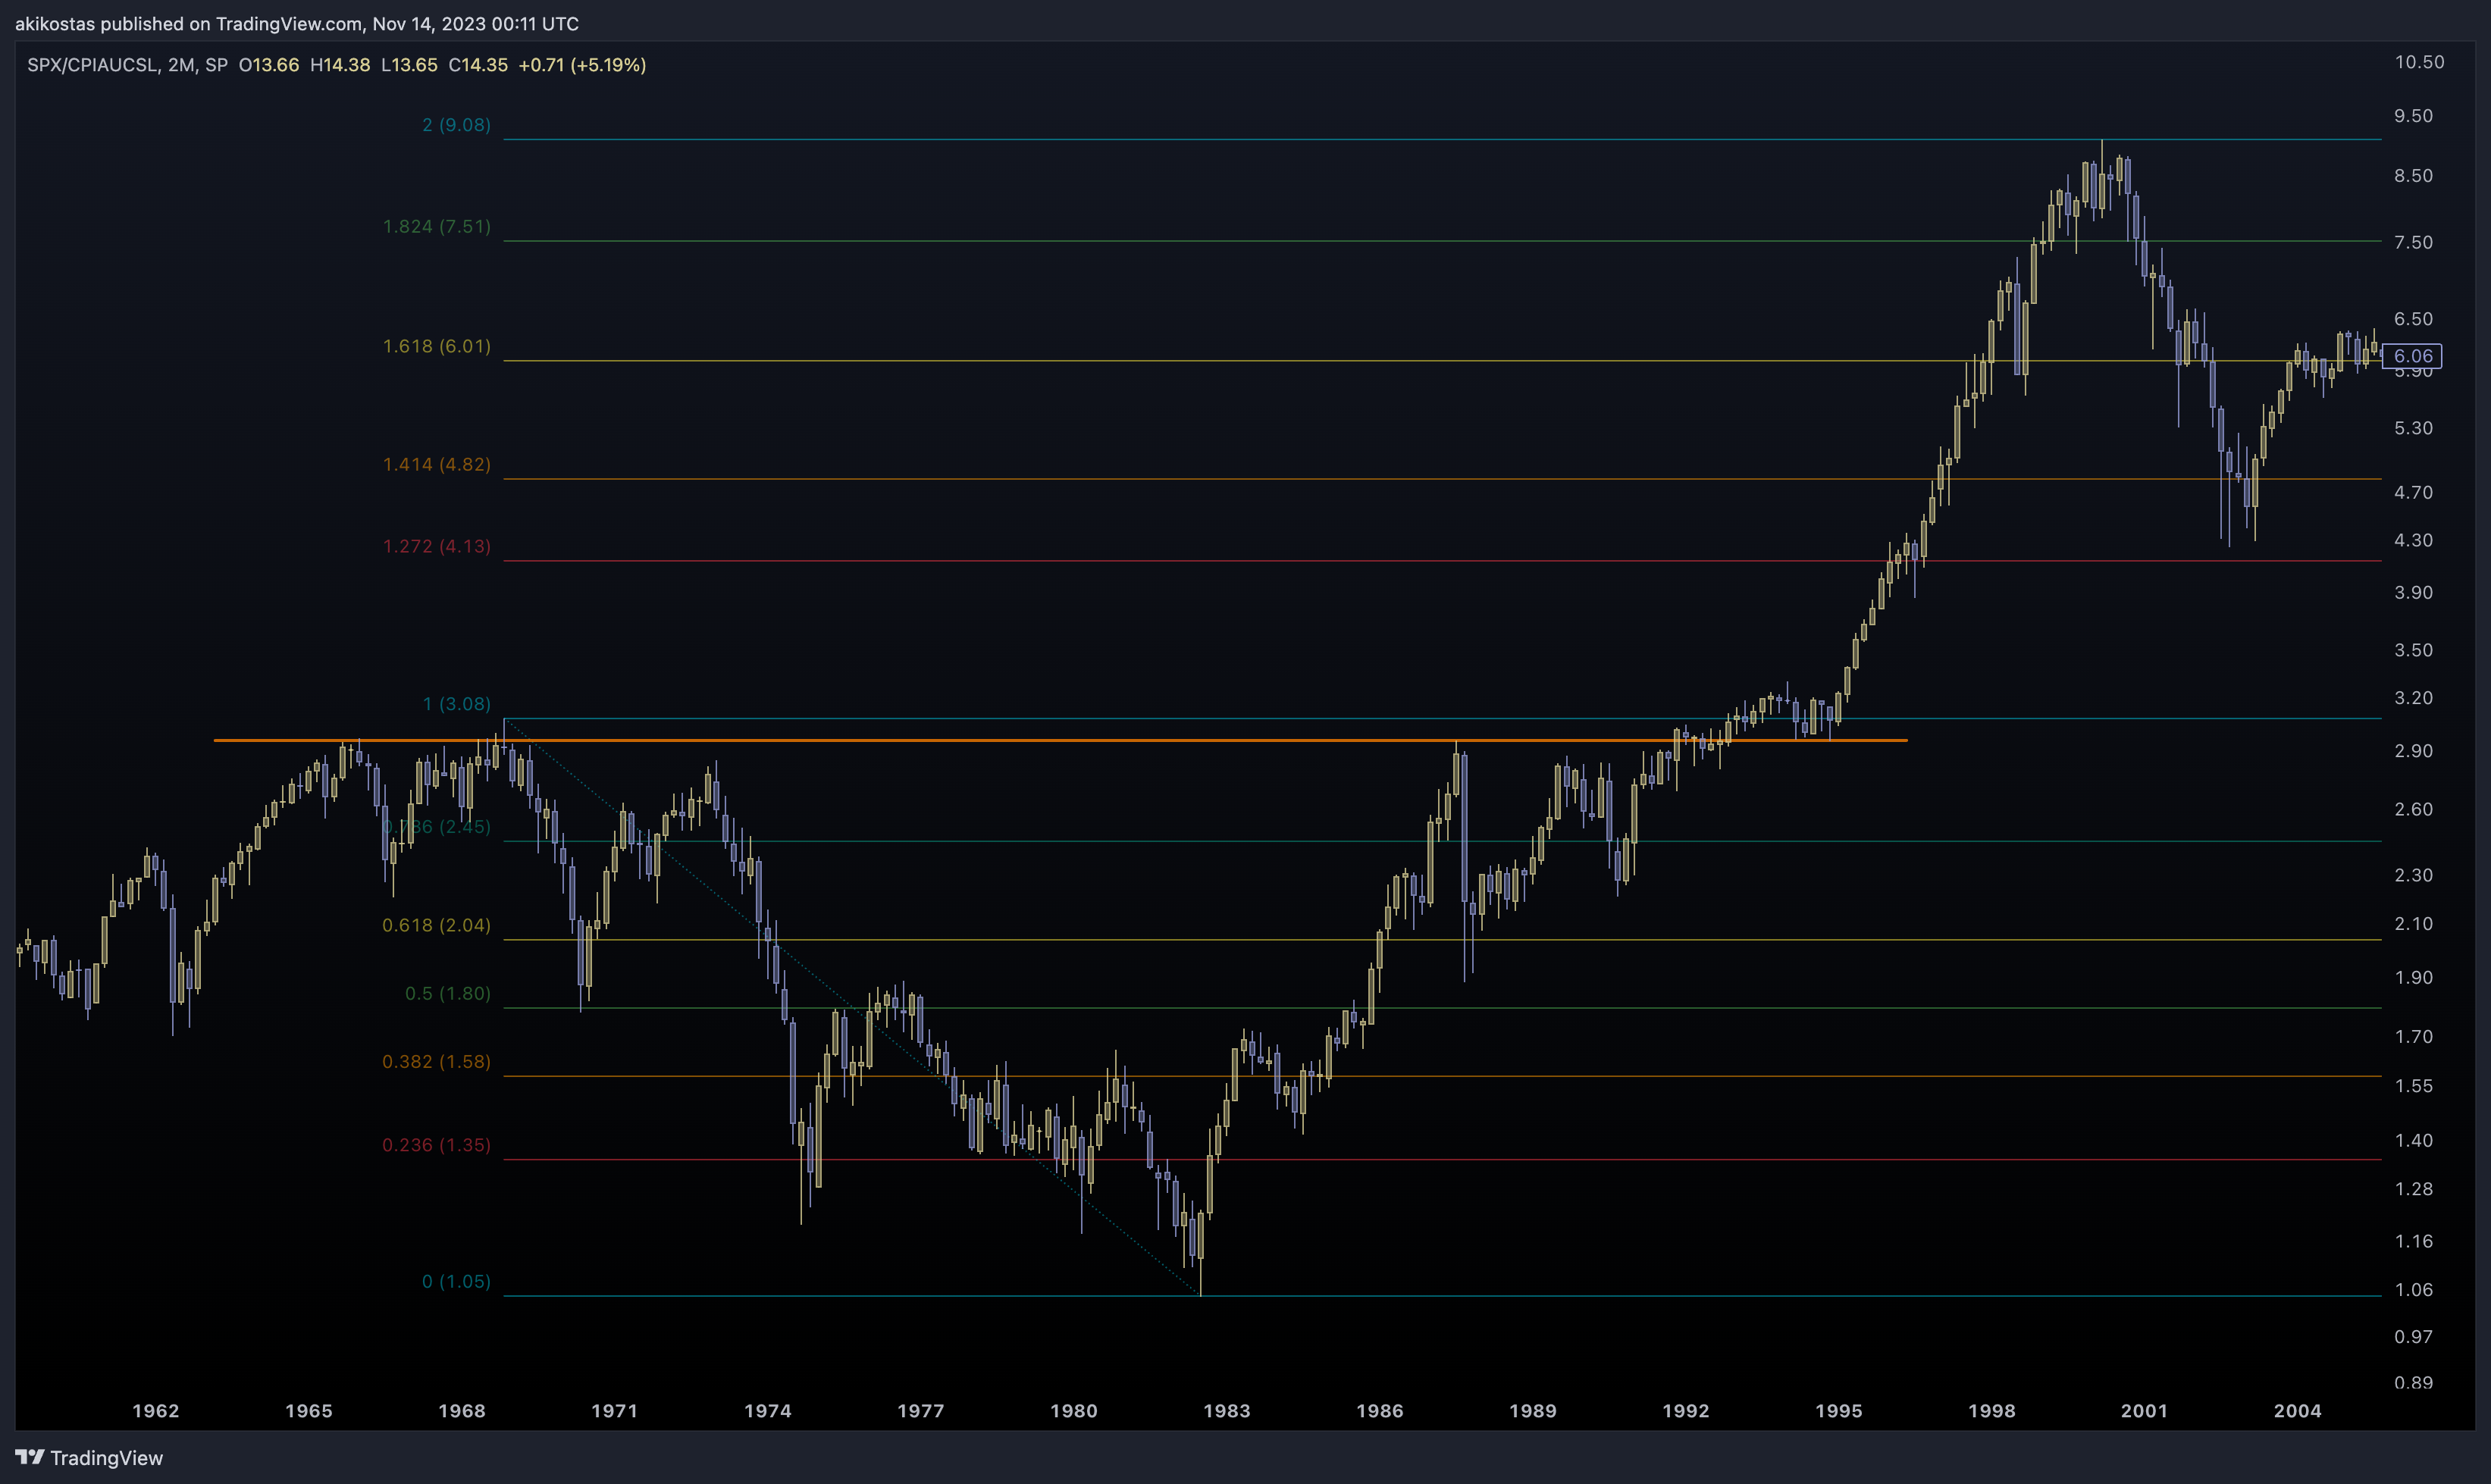The height and width of the screenshot is (1484, 2491).
Task: Click the Fibonacci label 1.272 (4.13)
Action: (437, 547)
